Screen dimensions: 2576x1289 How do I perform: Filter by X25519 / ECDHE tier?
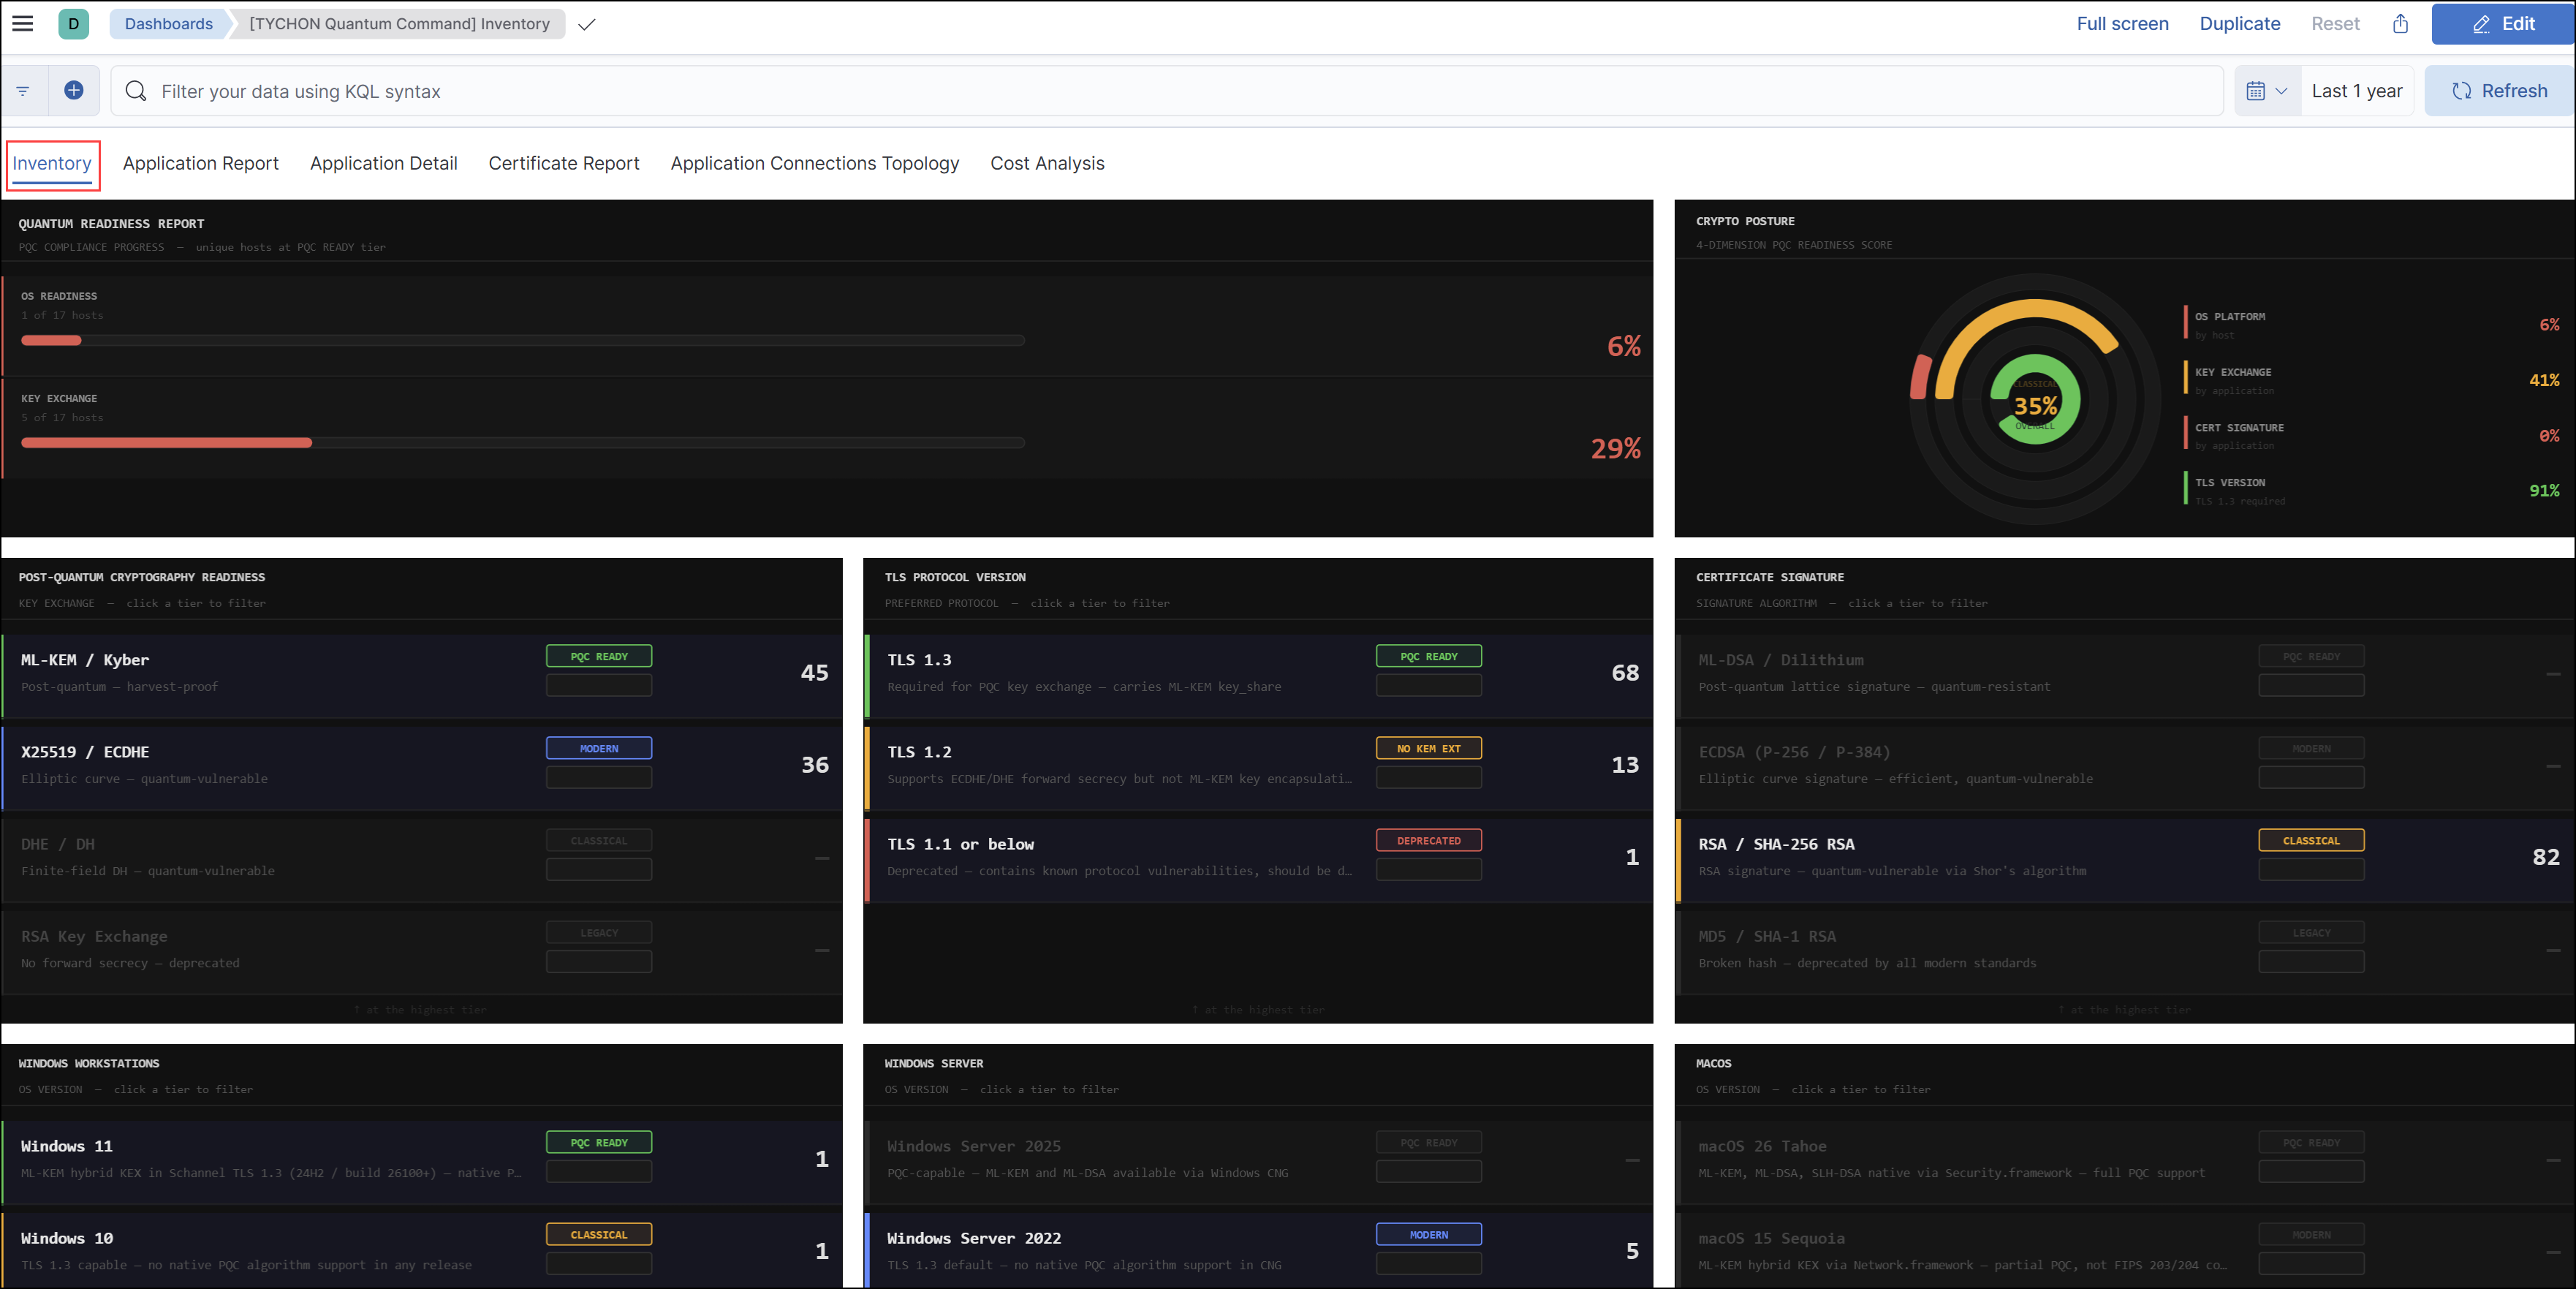pyautogui.click(x=422, y=766)
